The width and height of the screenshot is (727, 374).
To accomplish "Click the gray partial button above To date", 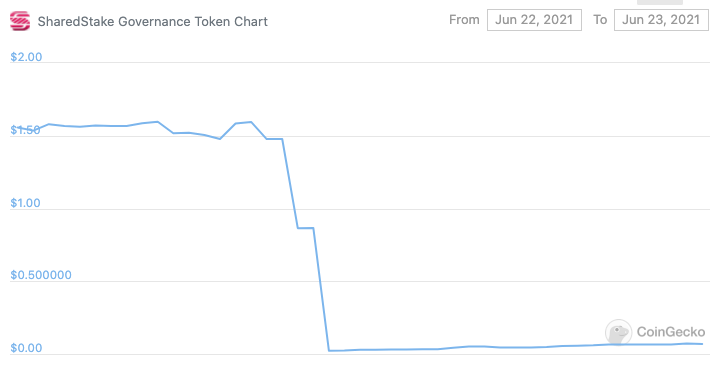I will coord(660,2).
